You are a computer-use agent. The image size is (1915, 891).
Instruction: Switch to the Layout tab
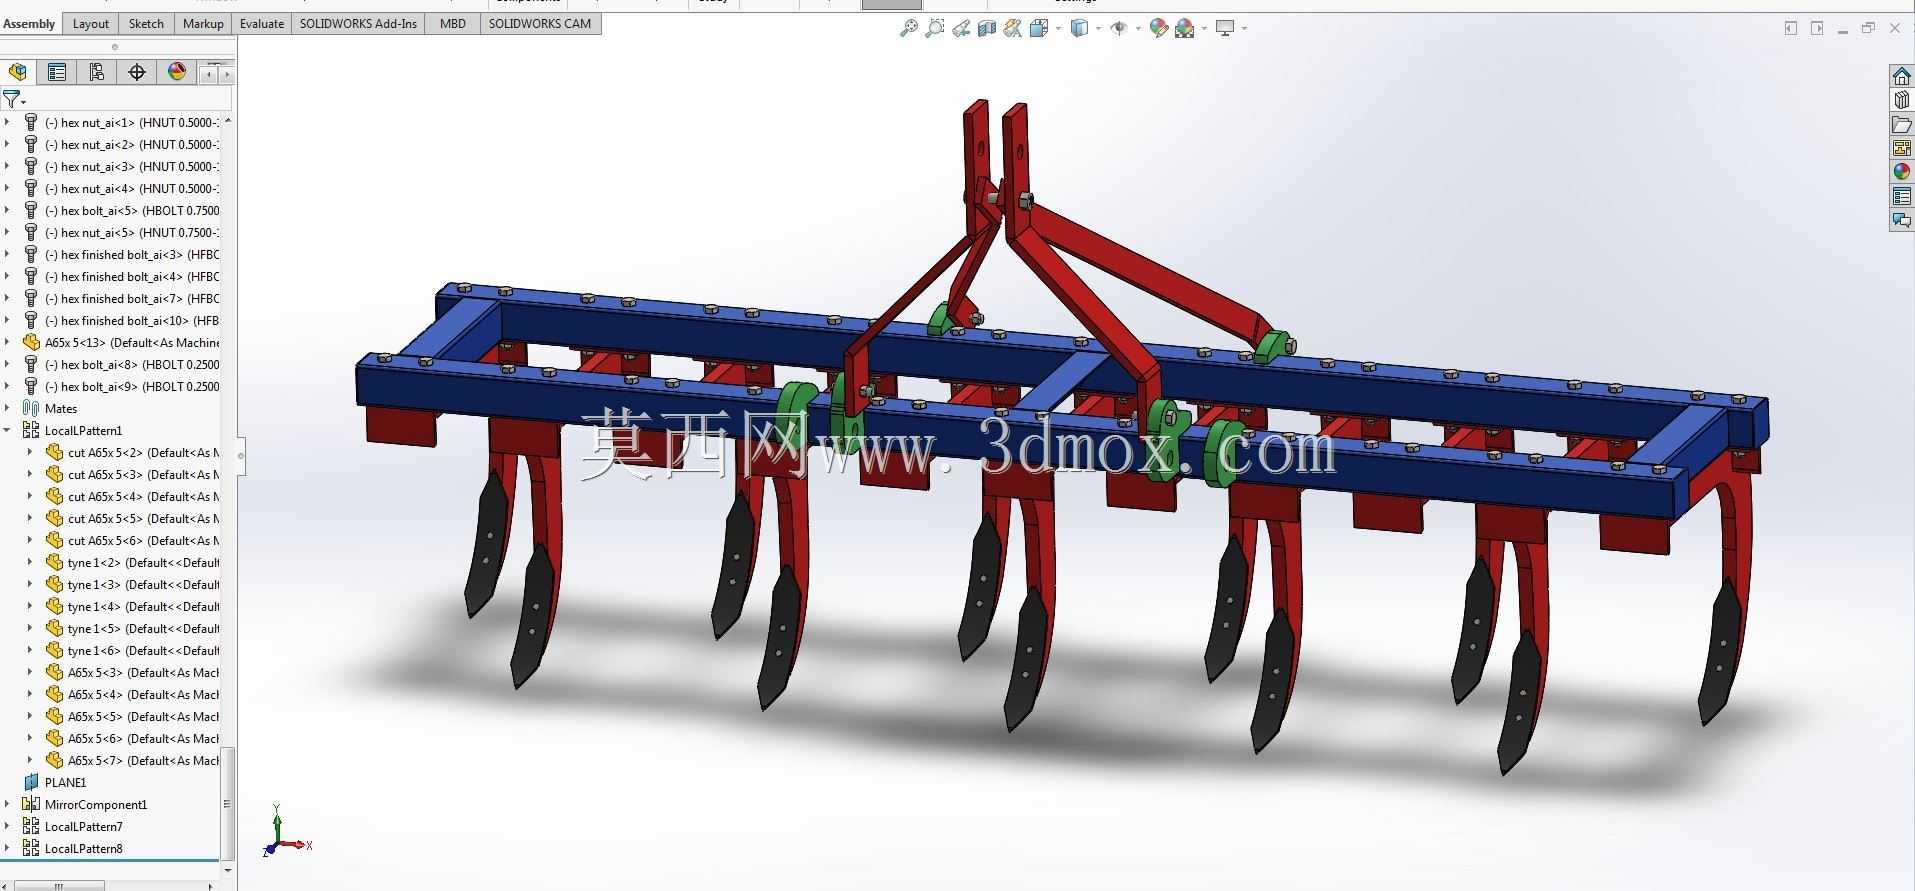pyautogui.click(x=91, y=23)
